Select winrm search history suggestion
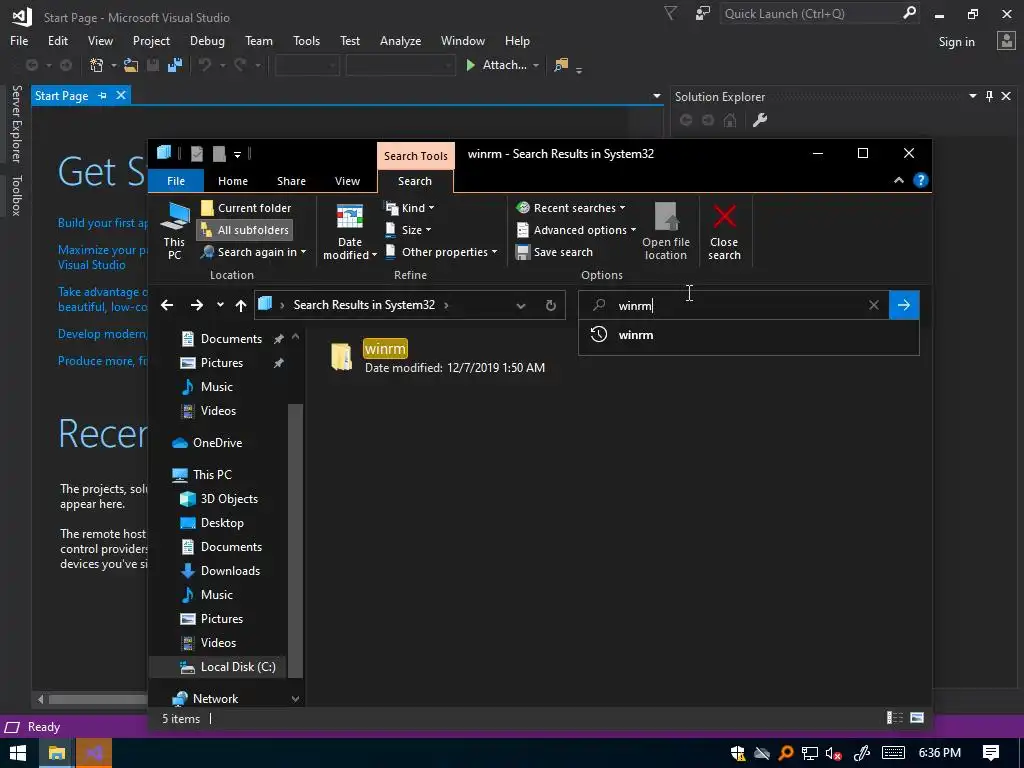Image resolution: width=1024 pixels, height=768 pixels. tap(748, 335)
